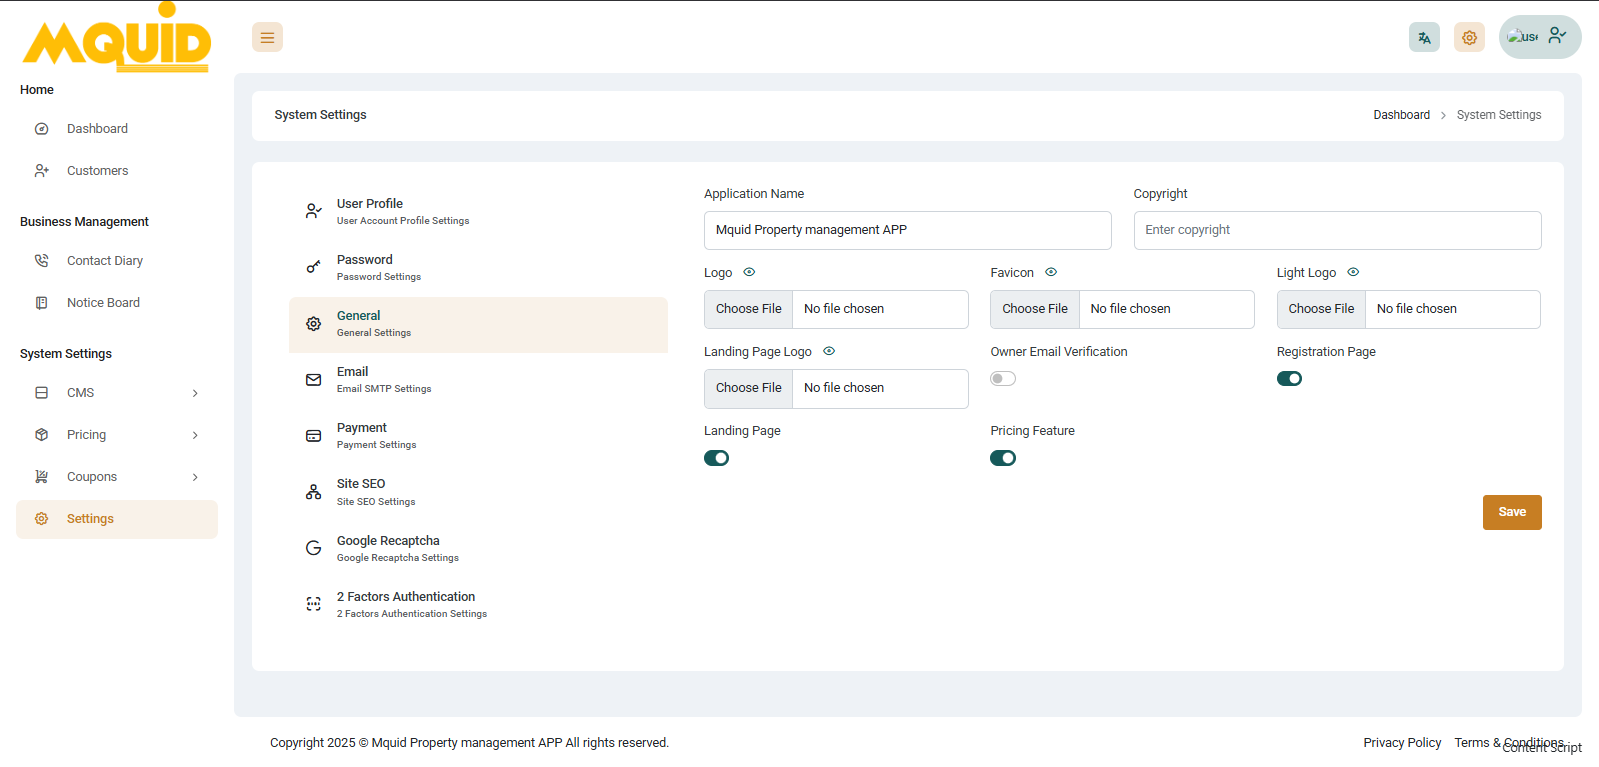Expand the Coupons sidebar menu
Viewport: 1599px width, 767px height.
click(x=117, y=477)
